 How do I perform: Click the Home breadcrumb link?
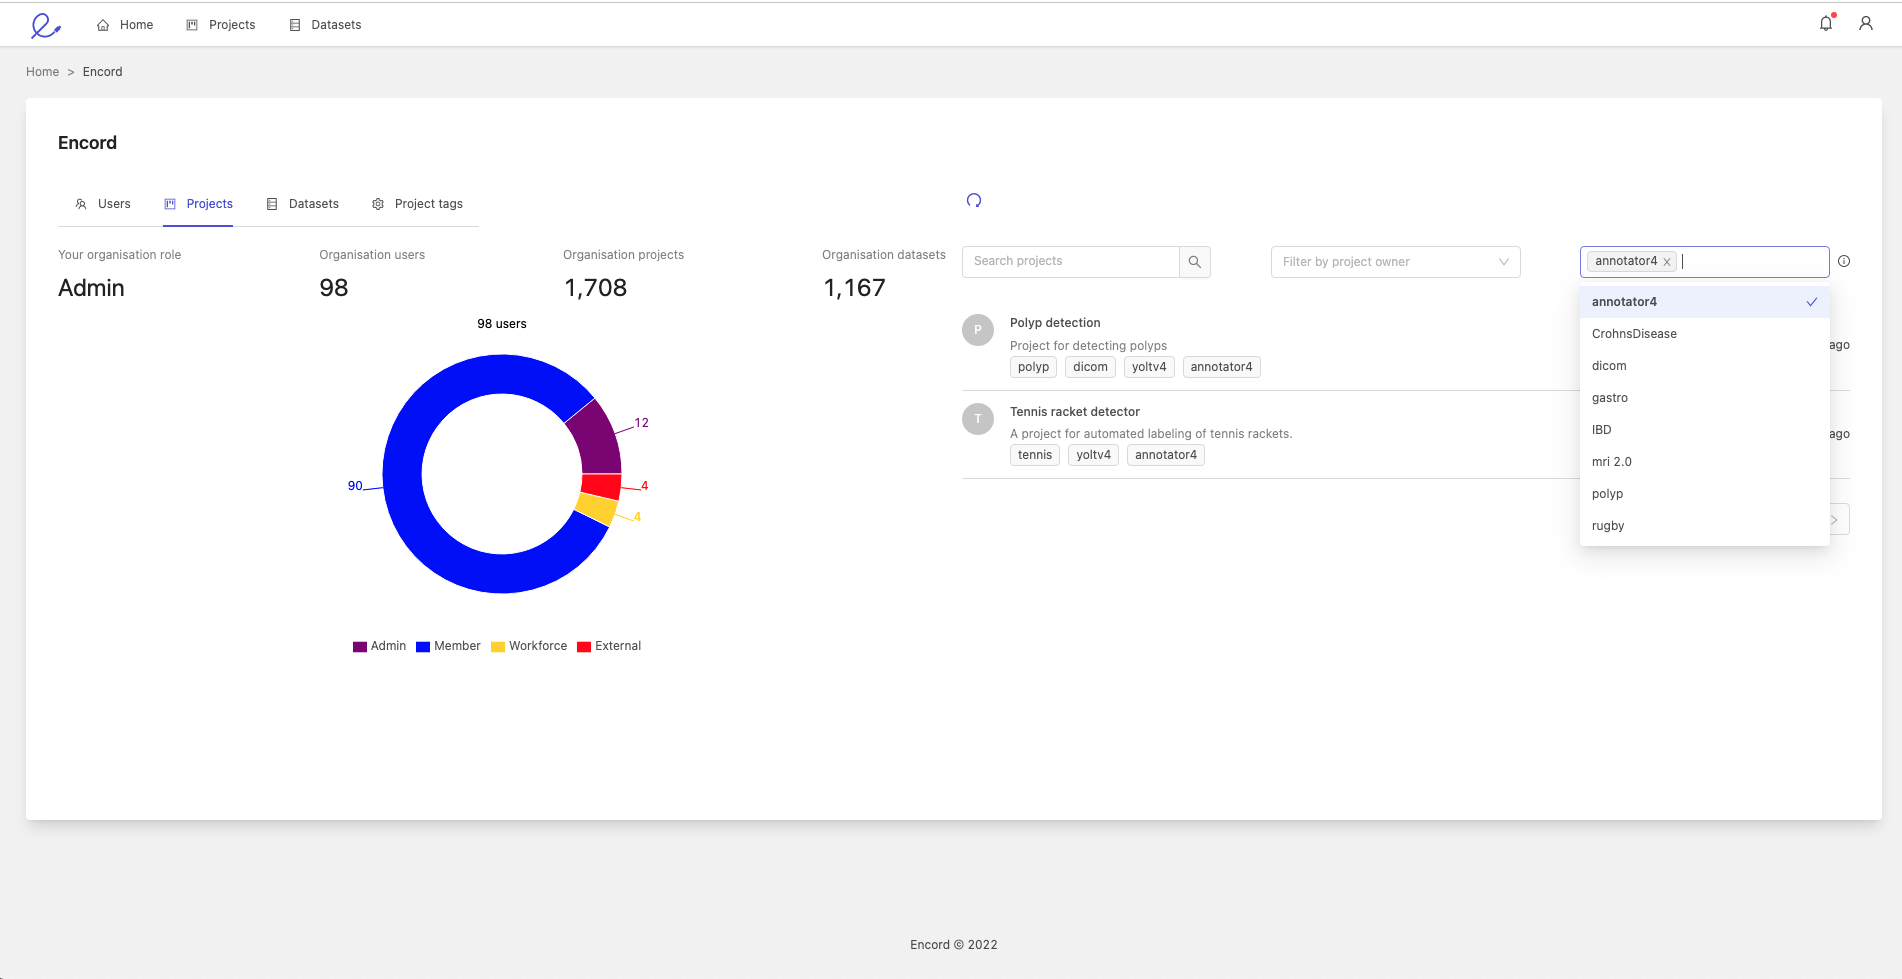click(43, 72)
